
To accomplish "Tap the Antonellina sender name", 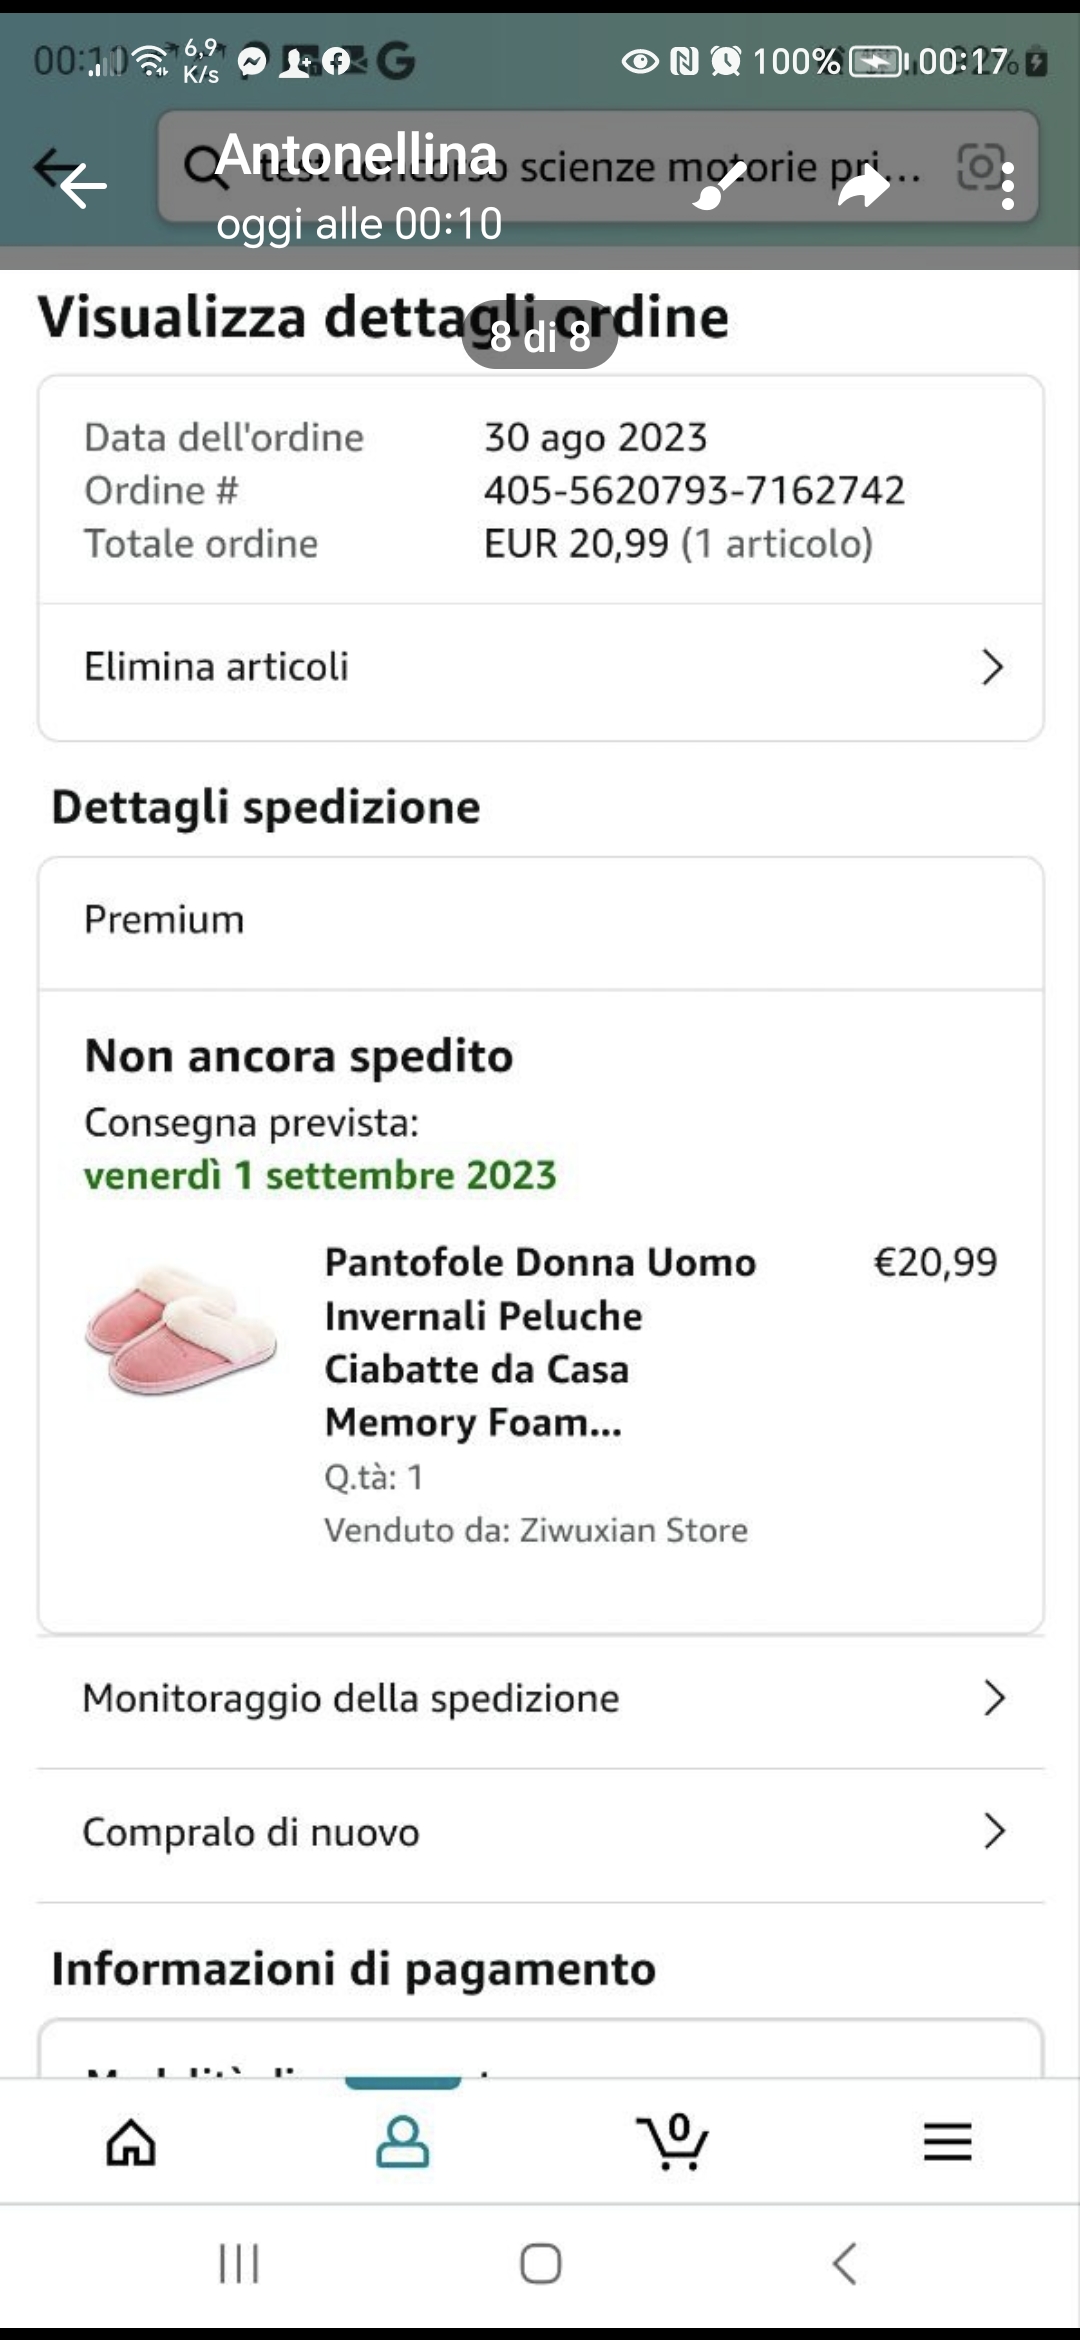I will tap(356, 154).
